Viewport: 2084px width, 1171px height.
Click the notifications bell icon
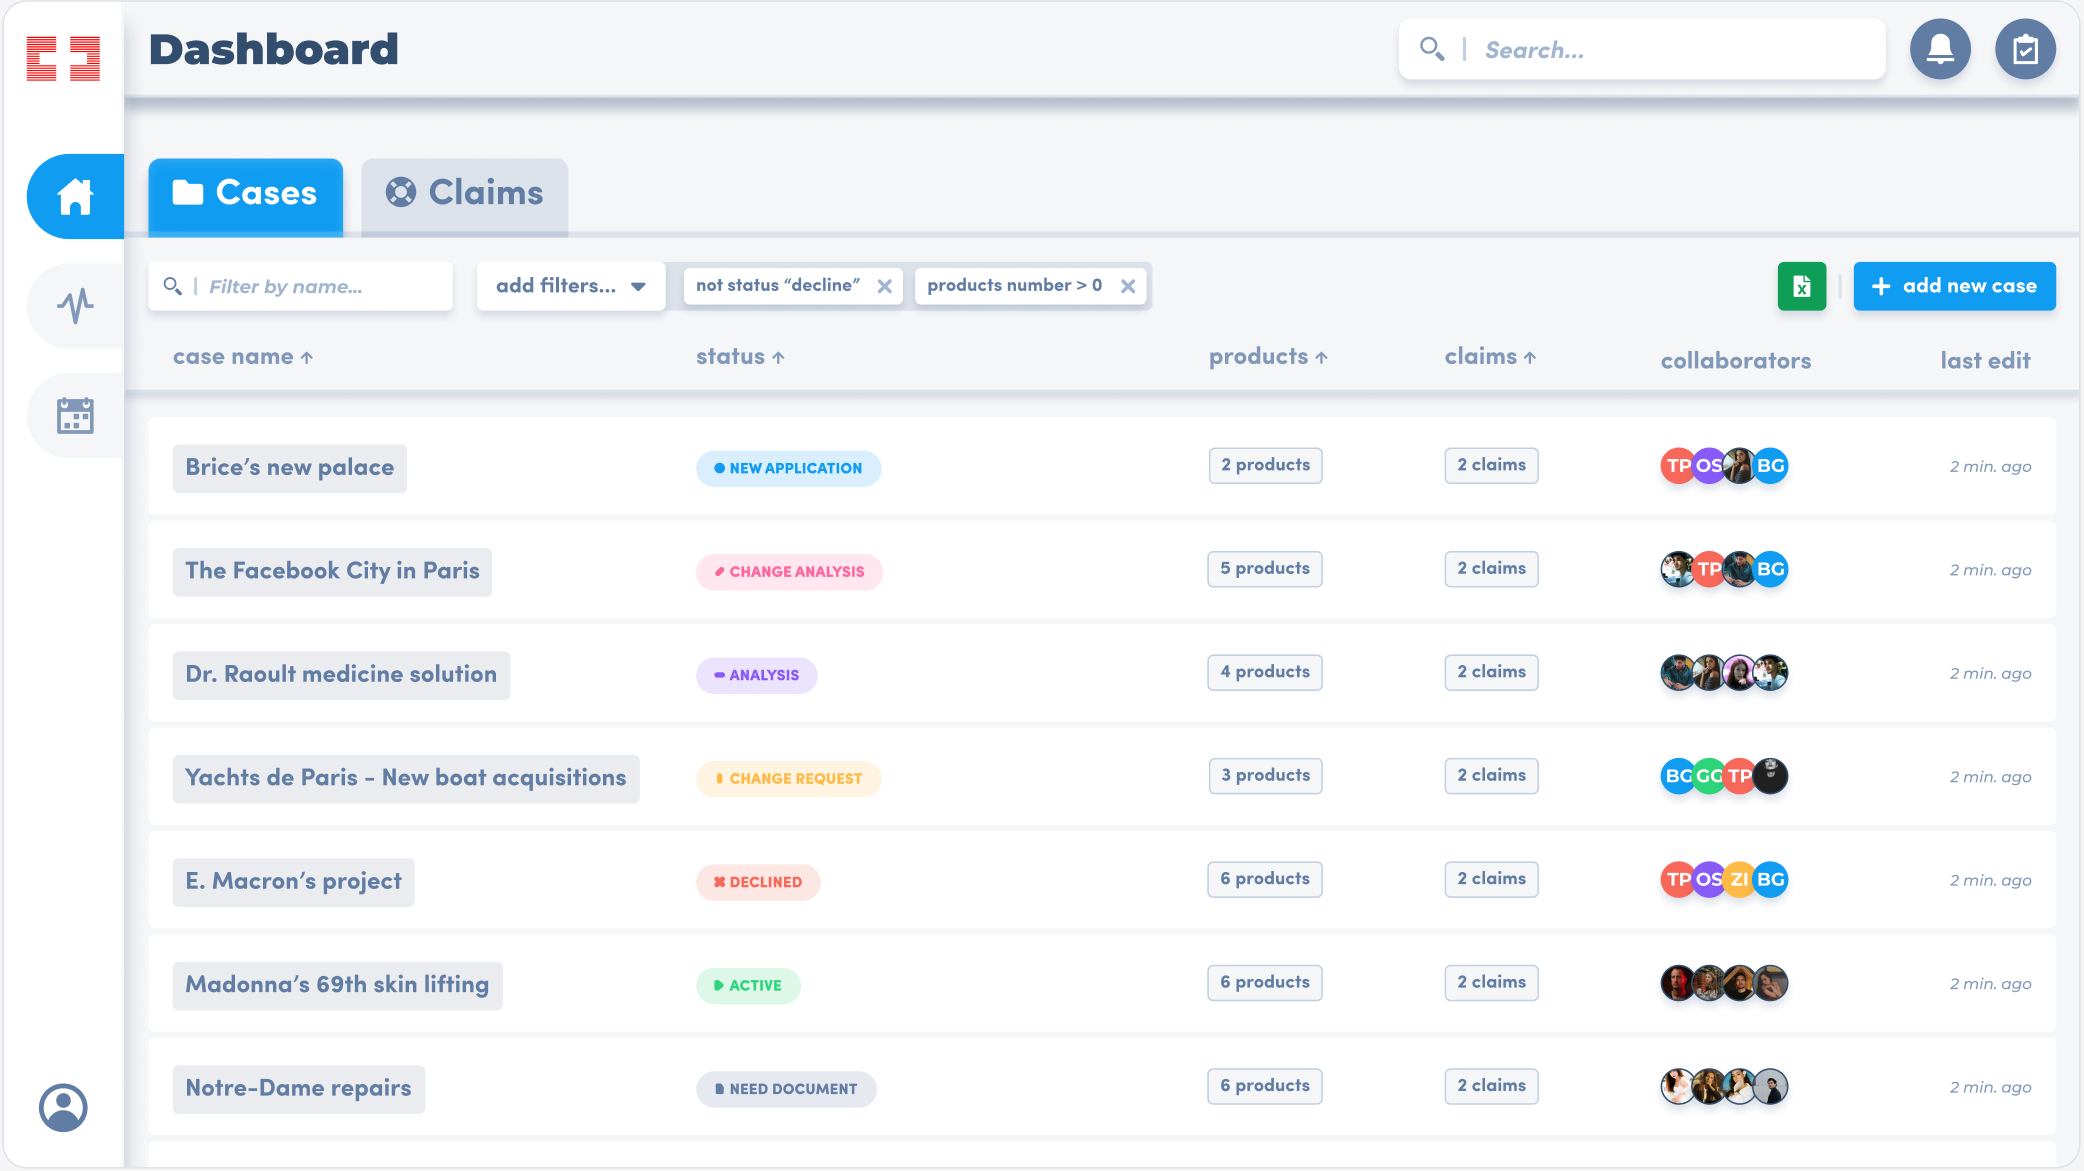click(1940, 49)
